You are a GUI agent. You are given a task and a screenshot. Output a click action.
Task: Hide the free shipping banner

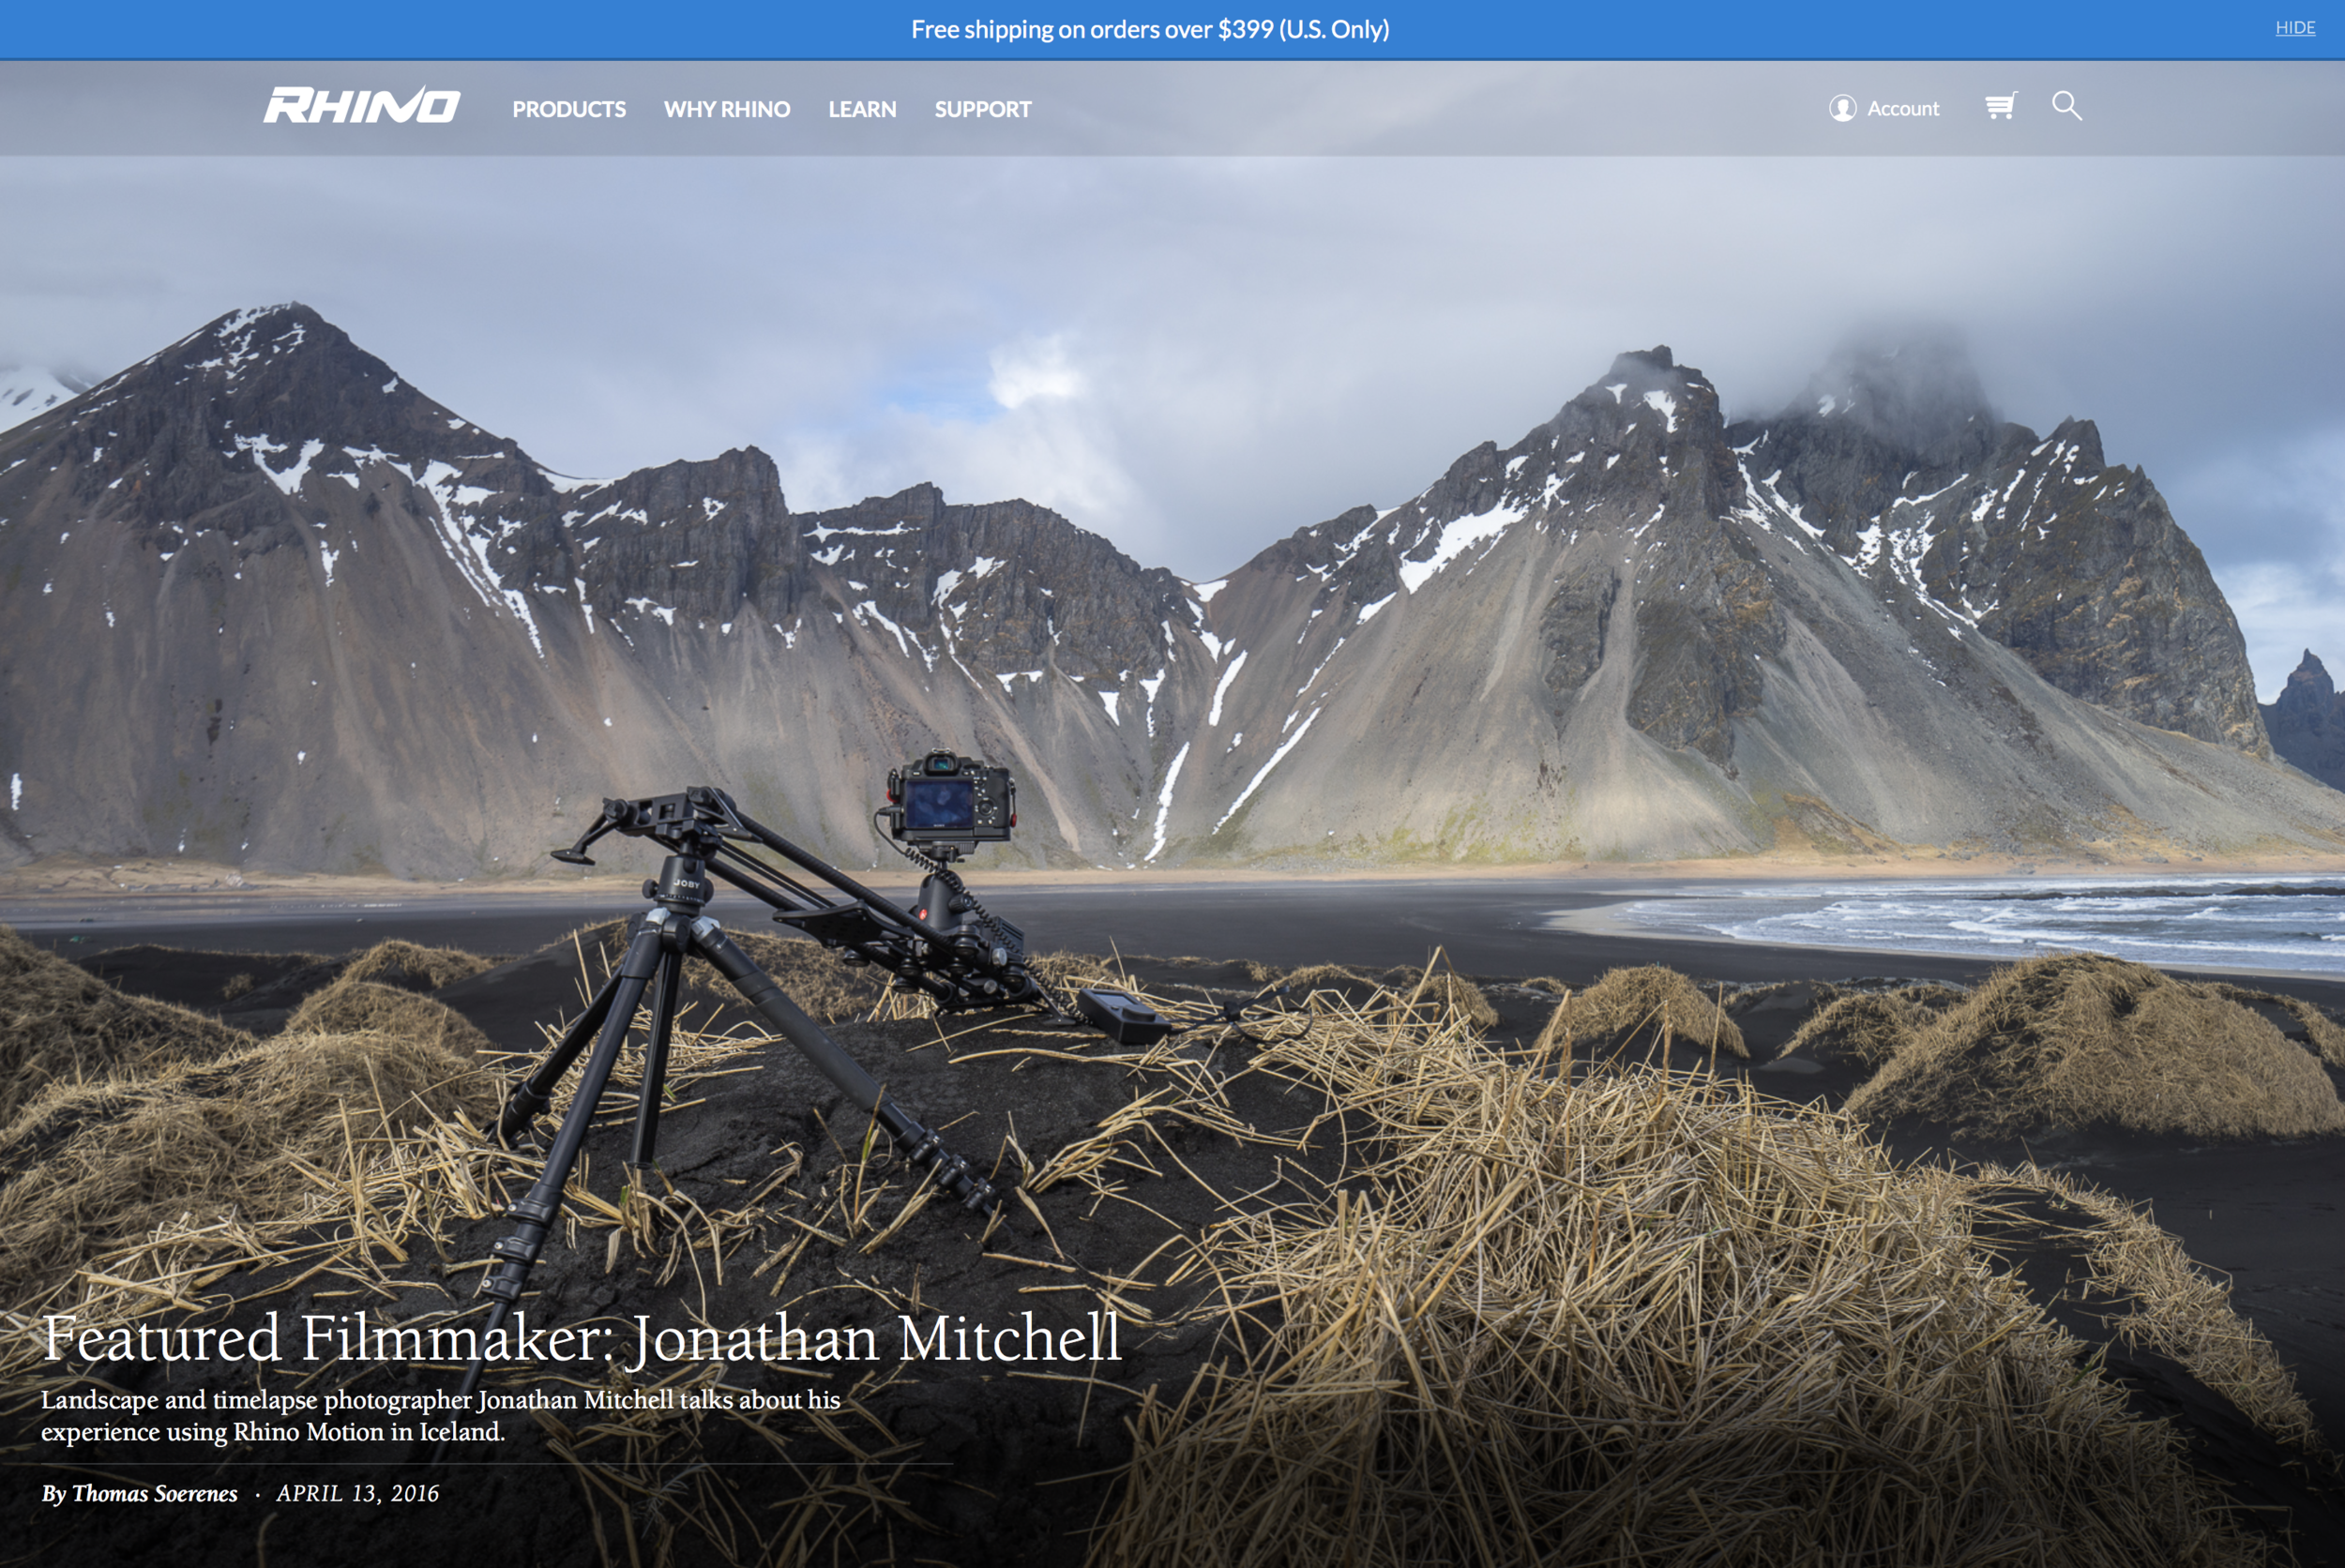click(2295, 28)
